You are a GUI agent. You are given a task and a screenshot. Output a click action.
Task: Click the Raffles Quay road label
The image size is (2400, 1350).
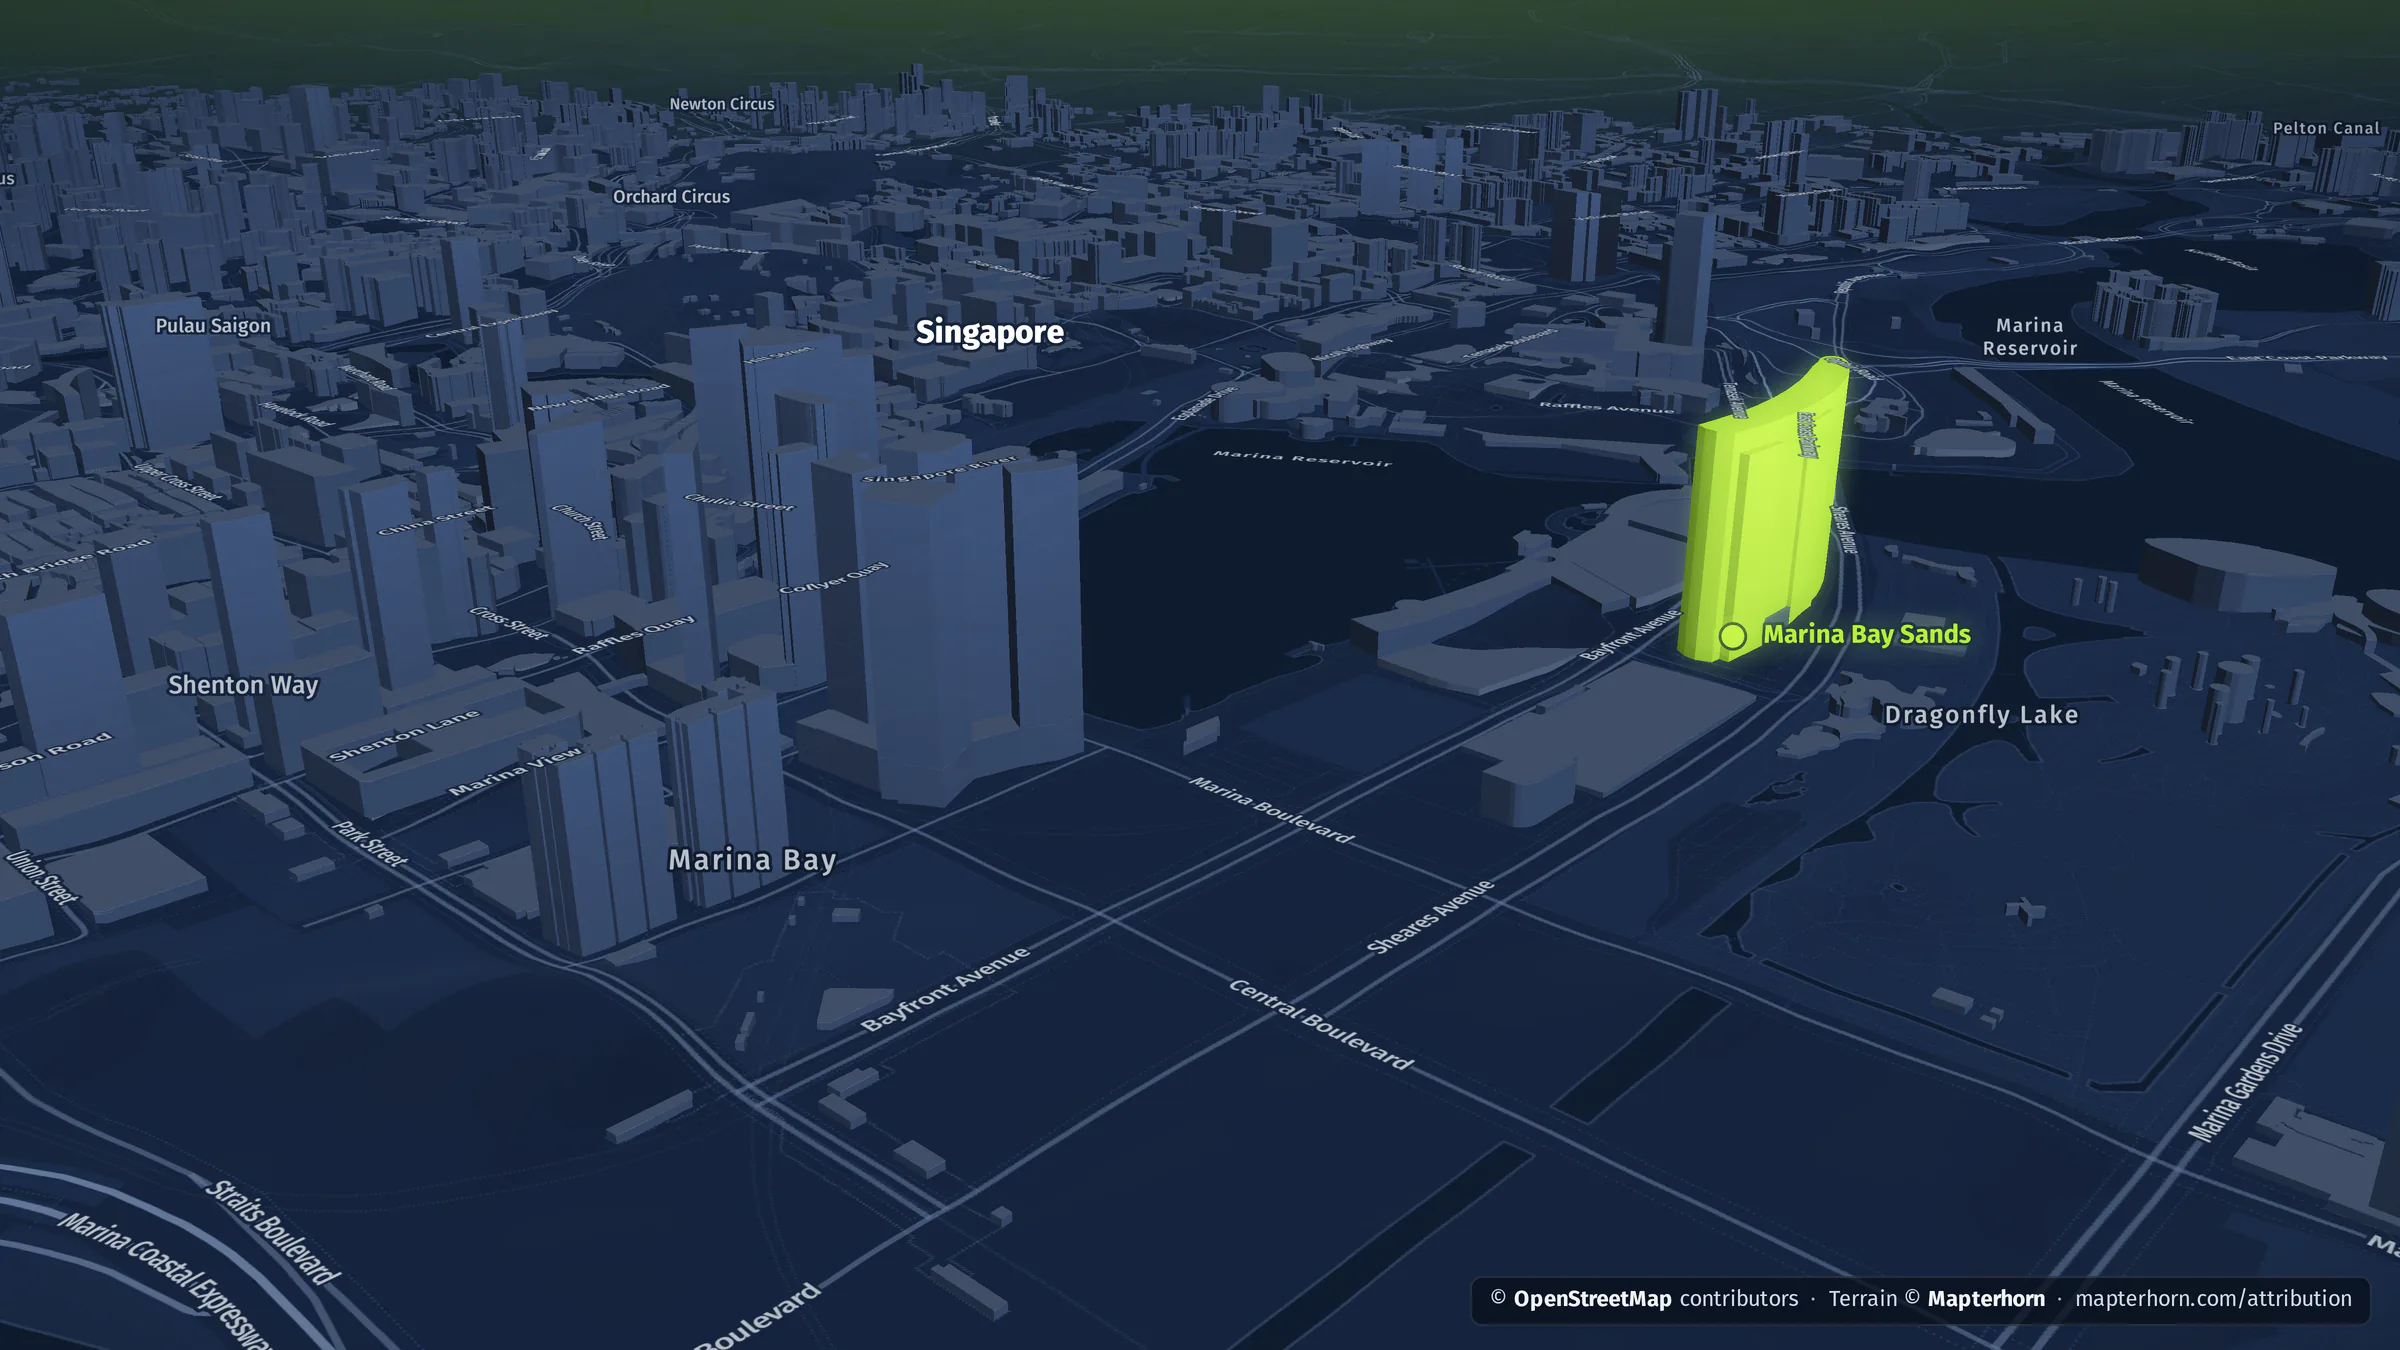coord(633,635)
